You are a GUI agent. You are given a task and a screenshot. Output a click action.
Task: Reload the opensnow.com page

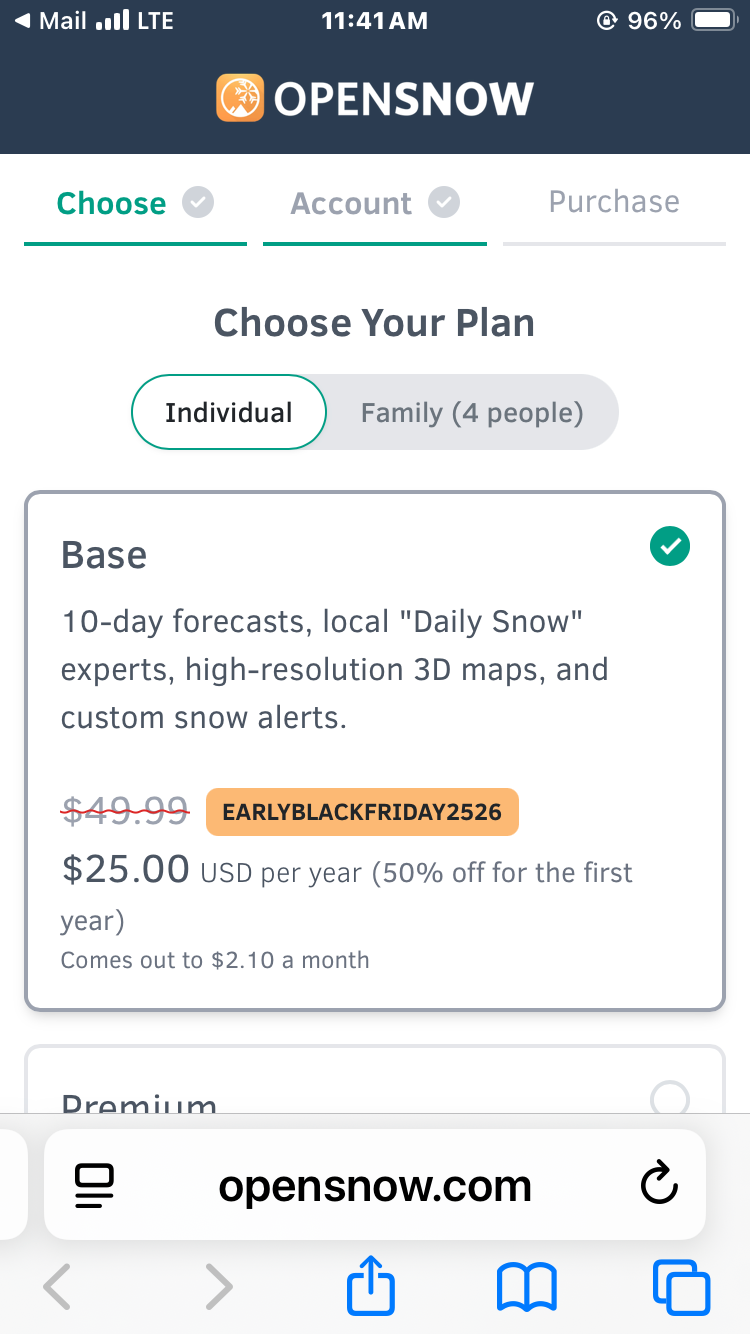point(659,1186)
